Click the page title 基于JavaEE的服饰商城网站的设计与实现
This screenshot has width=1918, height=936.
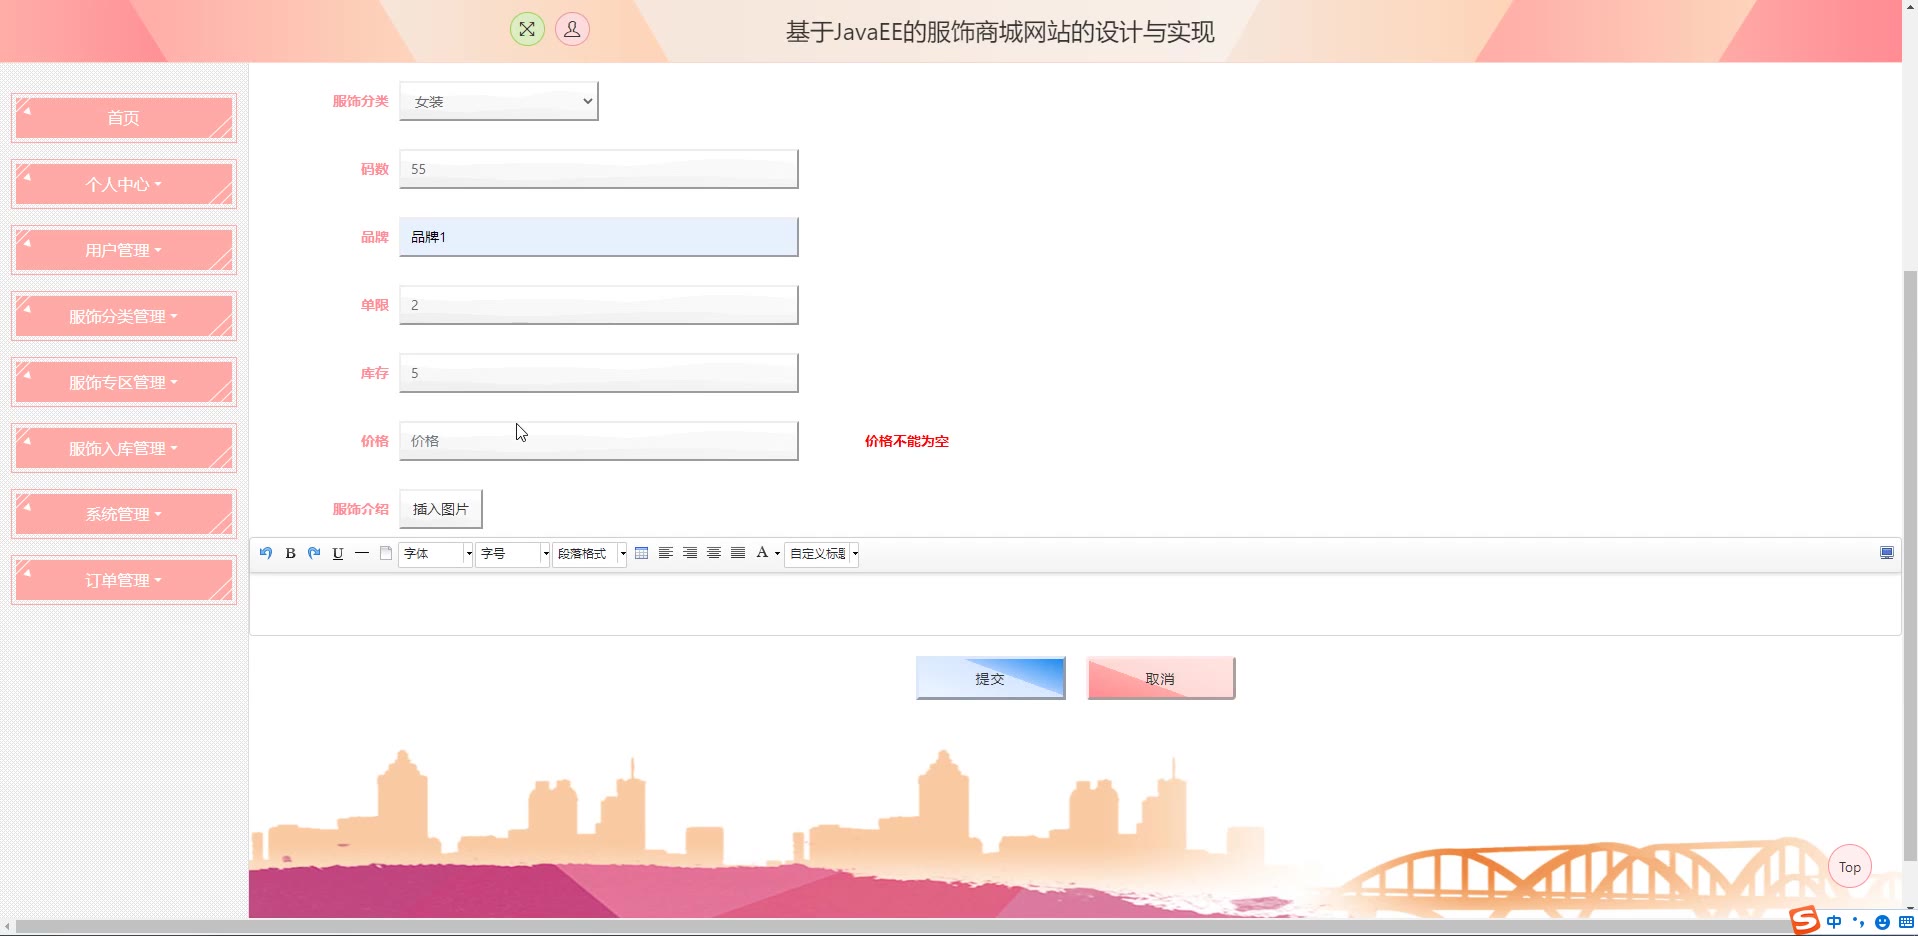(1000, 32)
